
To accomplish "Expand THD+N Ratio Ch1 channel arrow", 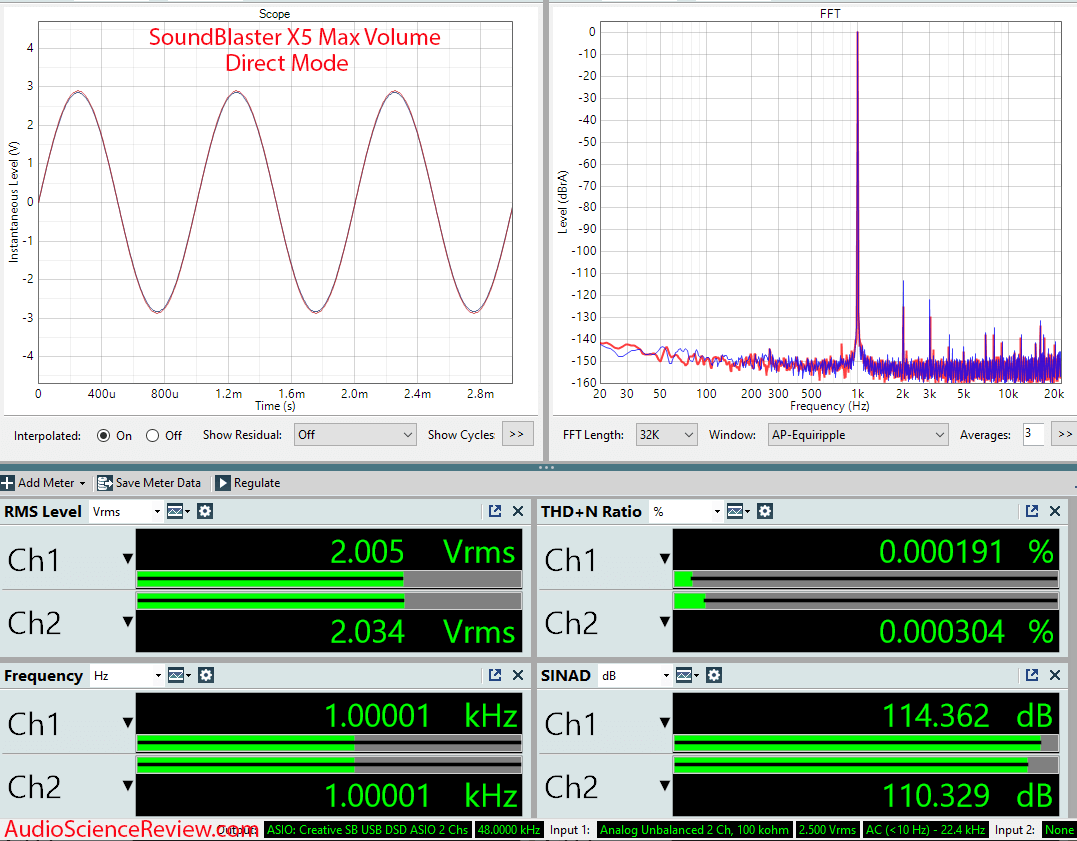I will [x=665, y=559].
